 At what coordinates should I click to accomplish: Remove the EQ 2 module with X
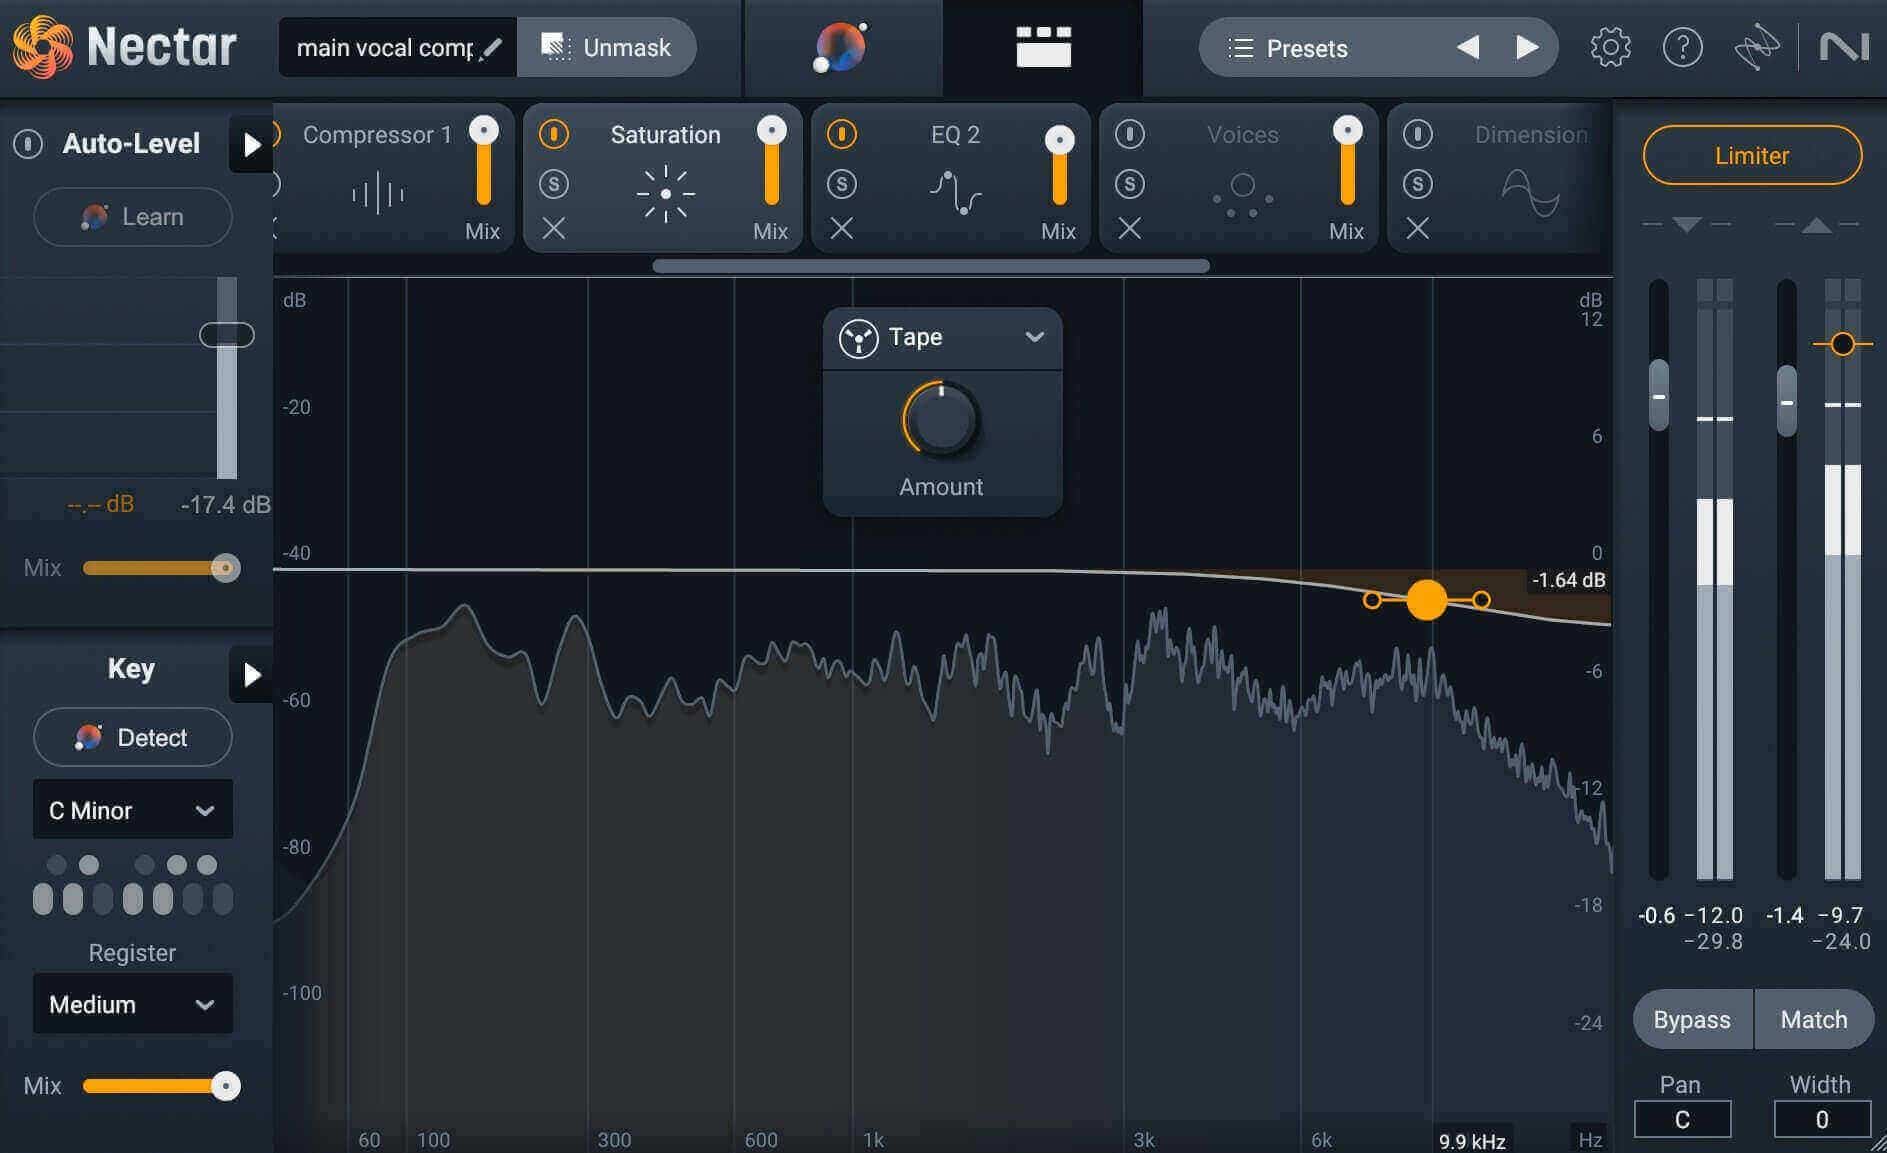[842, 229]
